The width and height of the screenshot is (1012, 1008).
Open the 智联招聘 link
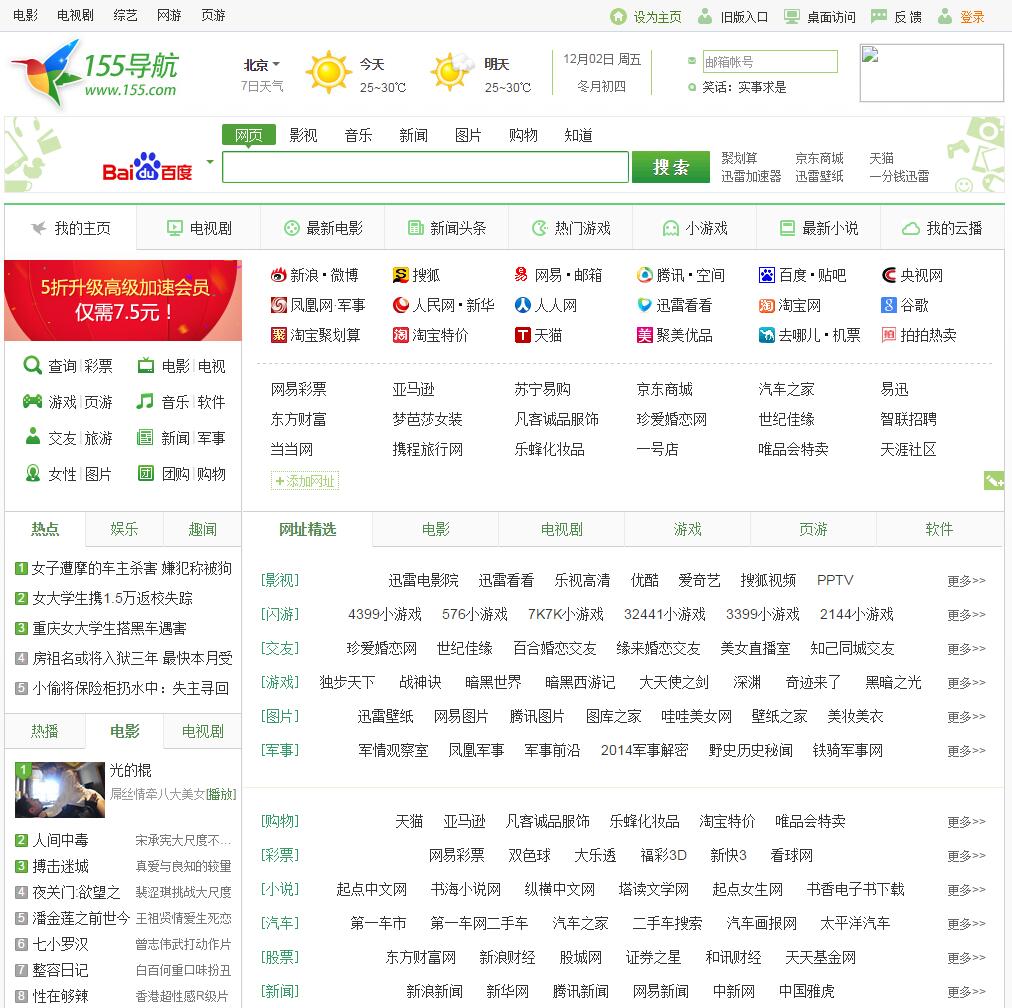pyautogui.click(x=908, y=419)
